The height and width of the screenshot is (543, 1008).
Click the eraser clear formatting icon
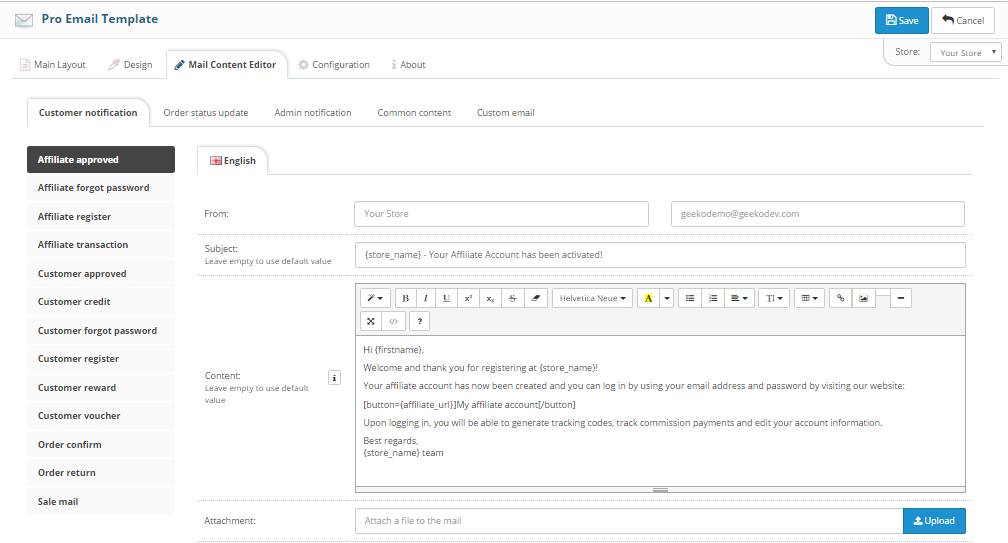coord(534,298)
